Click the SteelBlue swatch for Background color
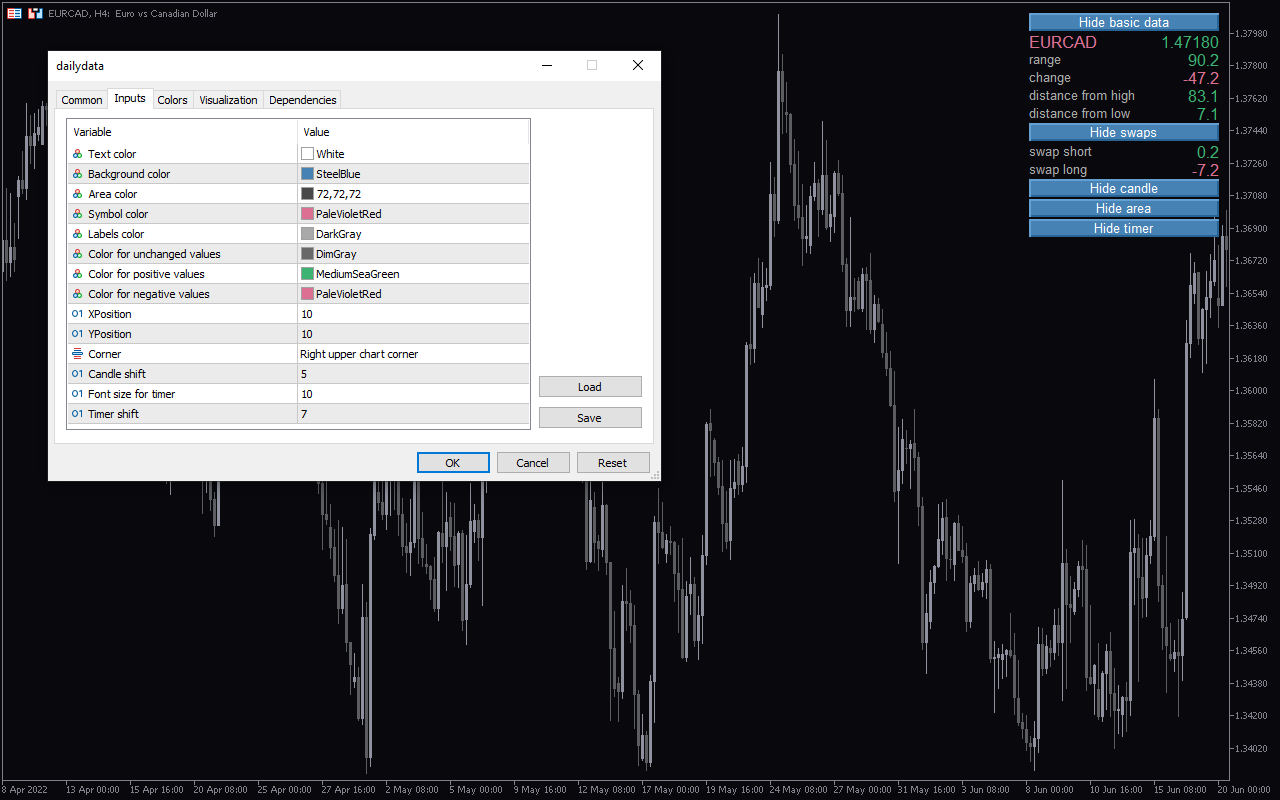Image resolution: width=1280 pixels, height=800 pixels. coord(308,174)
